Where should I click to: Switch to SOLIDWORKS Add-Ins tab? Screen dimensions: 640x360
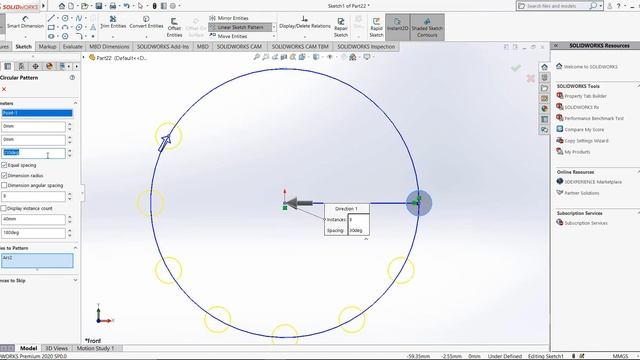point(163,47)
